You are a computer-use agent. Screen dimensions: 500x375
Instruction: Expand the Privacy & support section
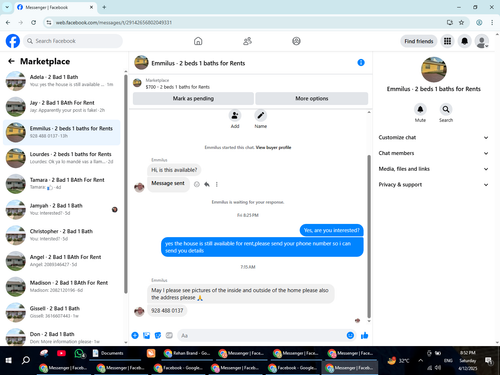tap(433, 184)
